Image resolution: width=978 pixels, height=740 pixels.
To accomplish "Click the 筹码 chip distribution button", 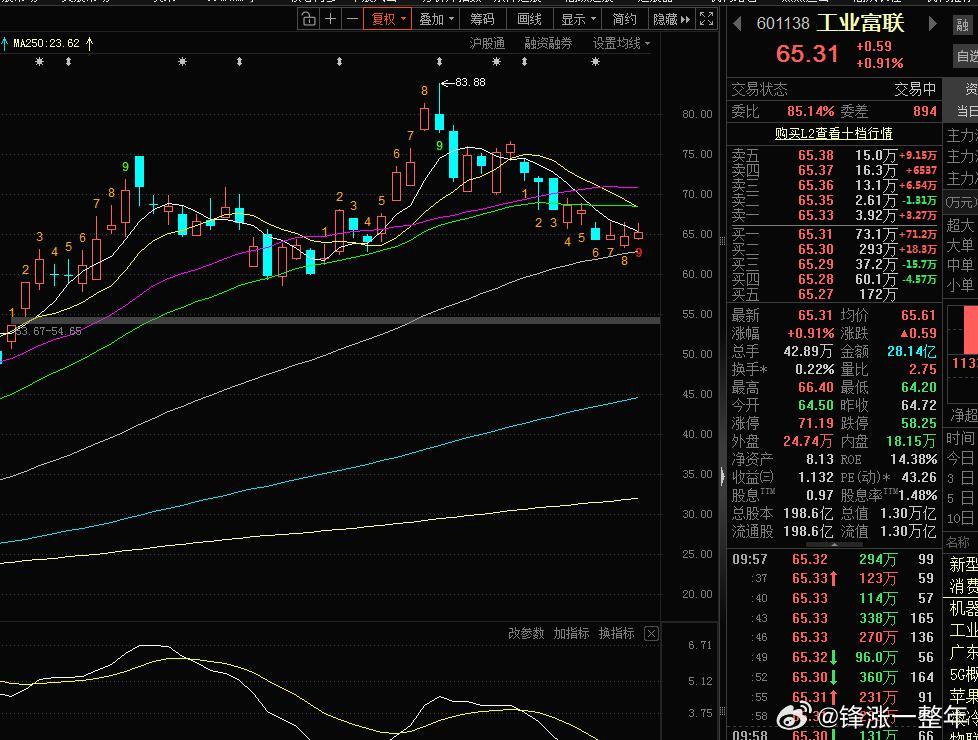I will pyautogui.click(x=482, y=19).
